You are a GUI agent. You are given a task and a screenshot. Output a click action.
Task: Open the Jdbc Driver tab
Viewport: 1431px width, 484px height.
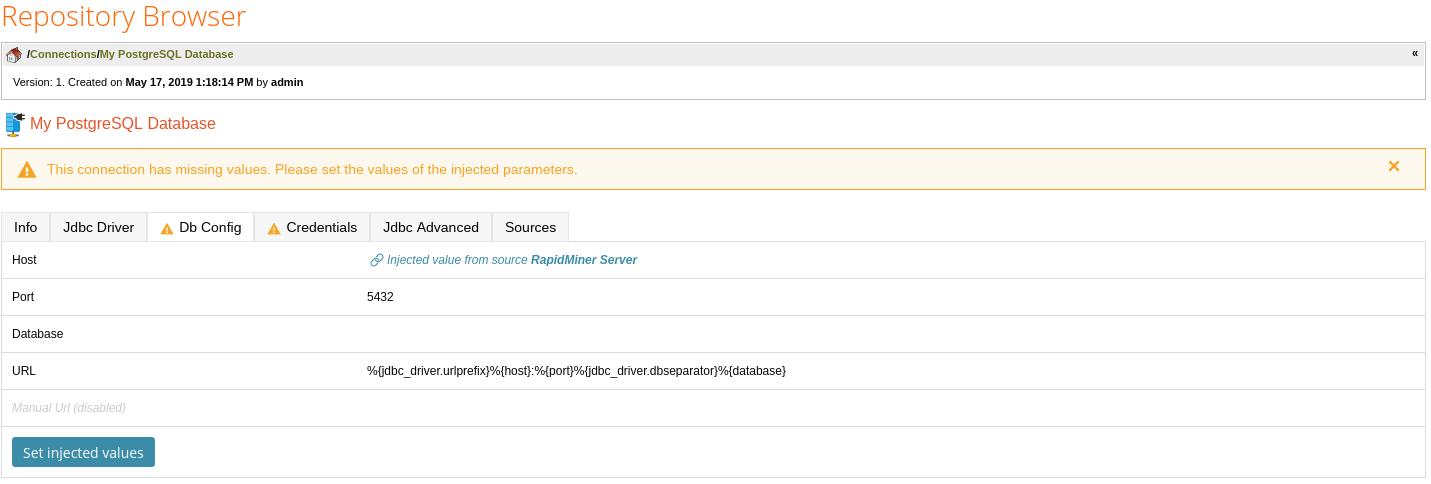click(98, 227)
